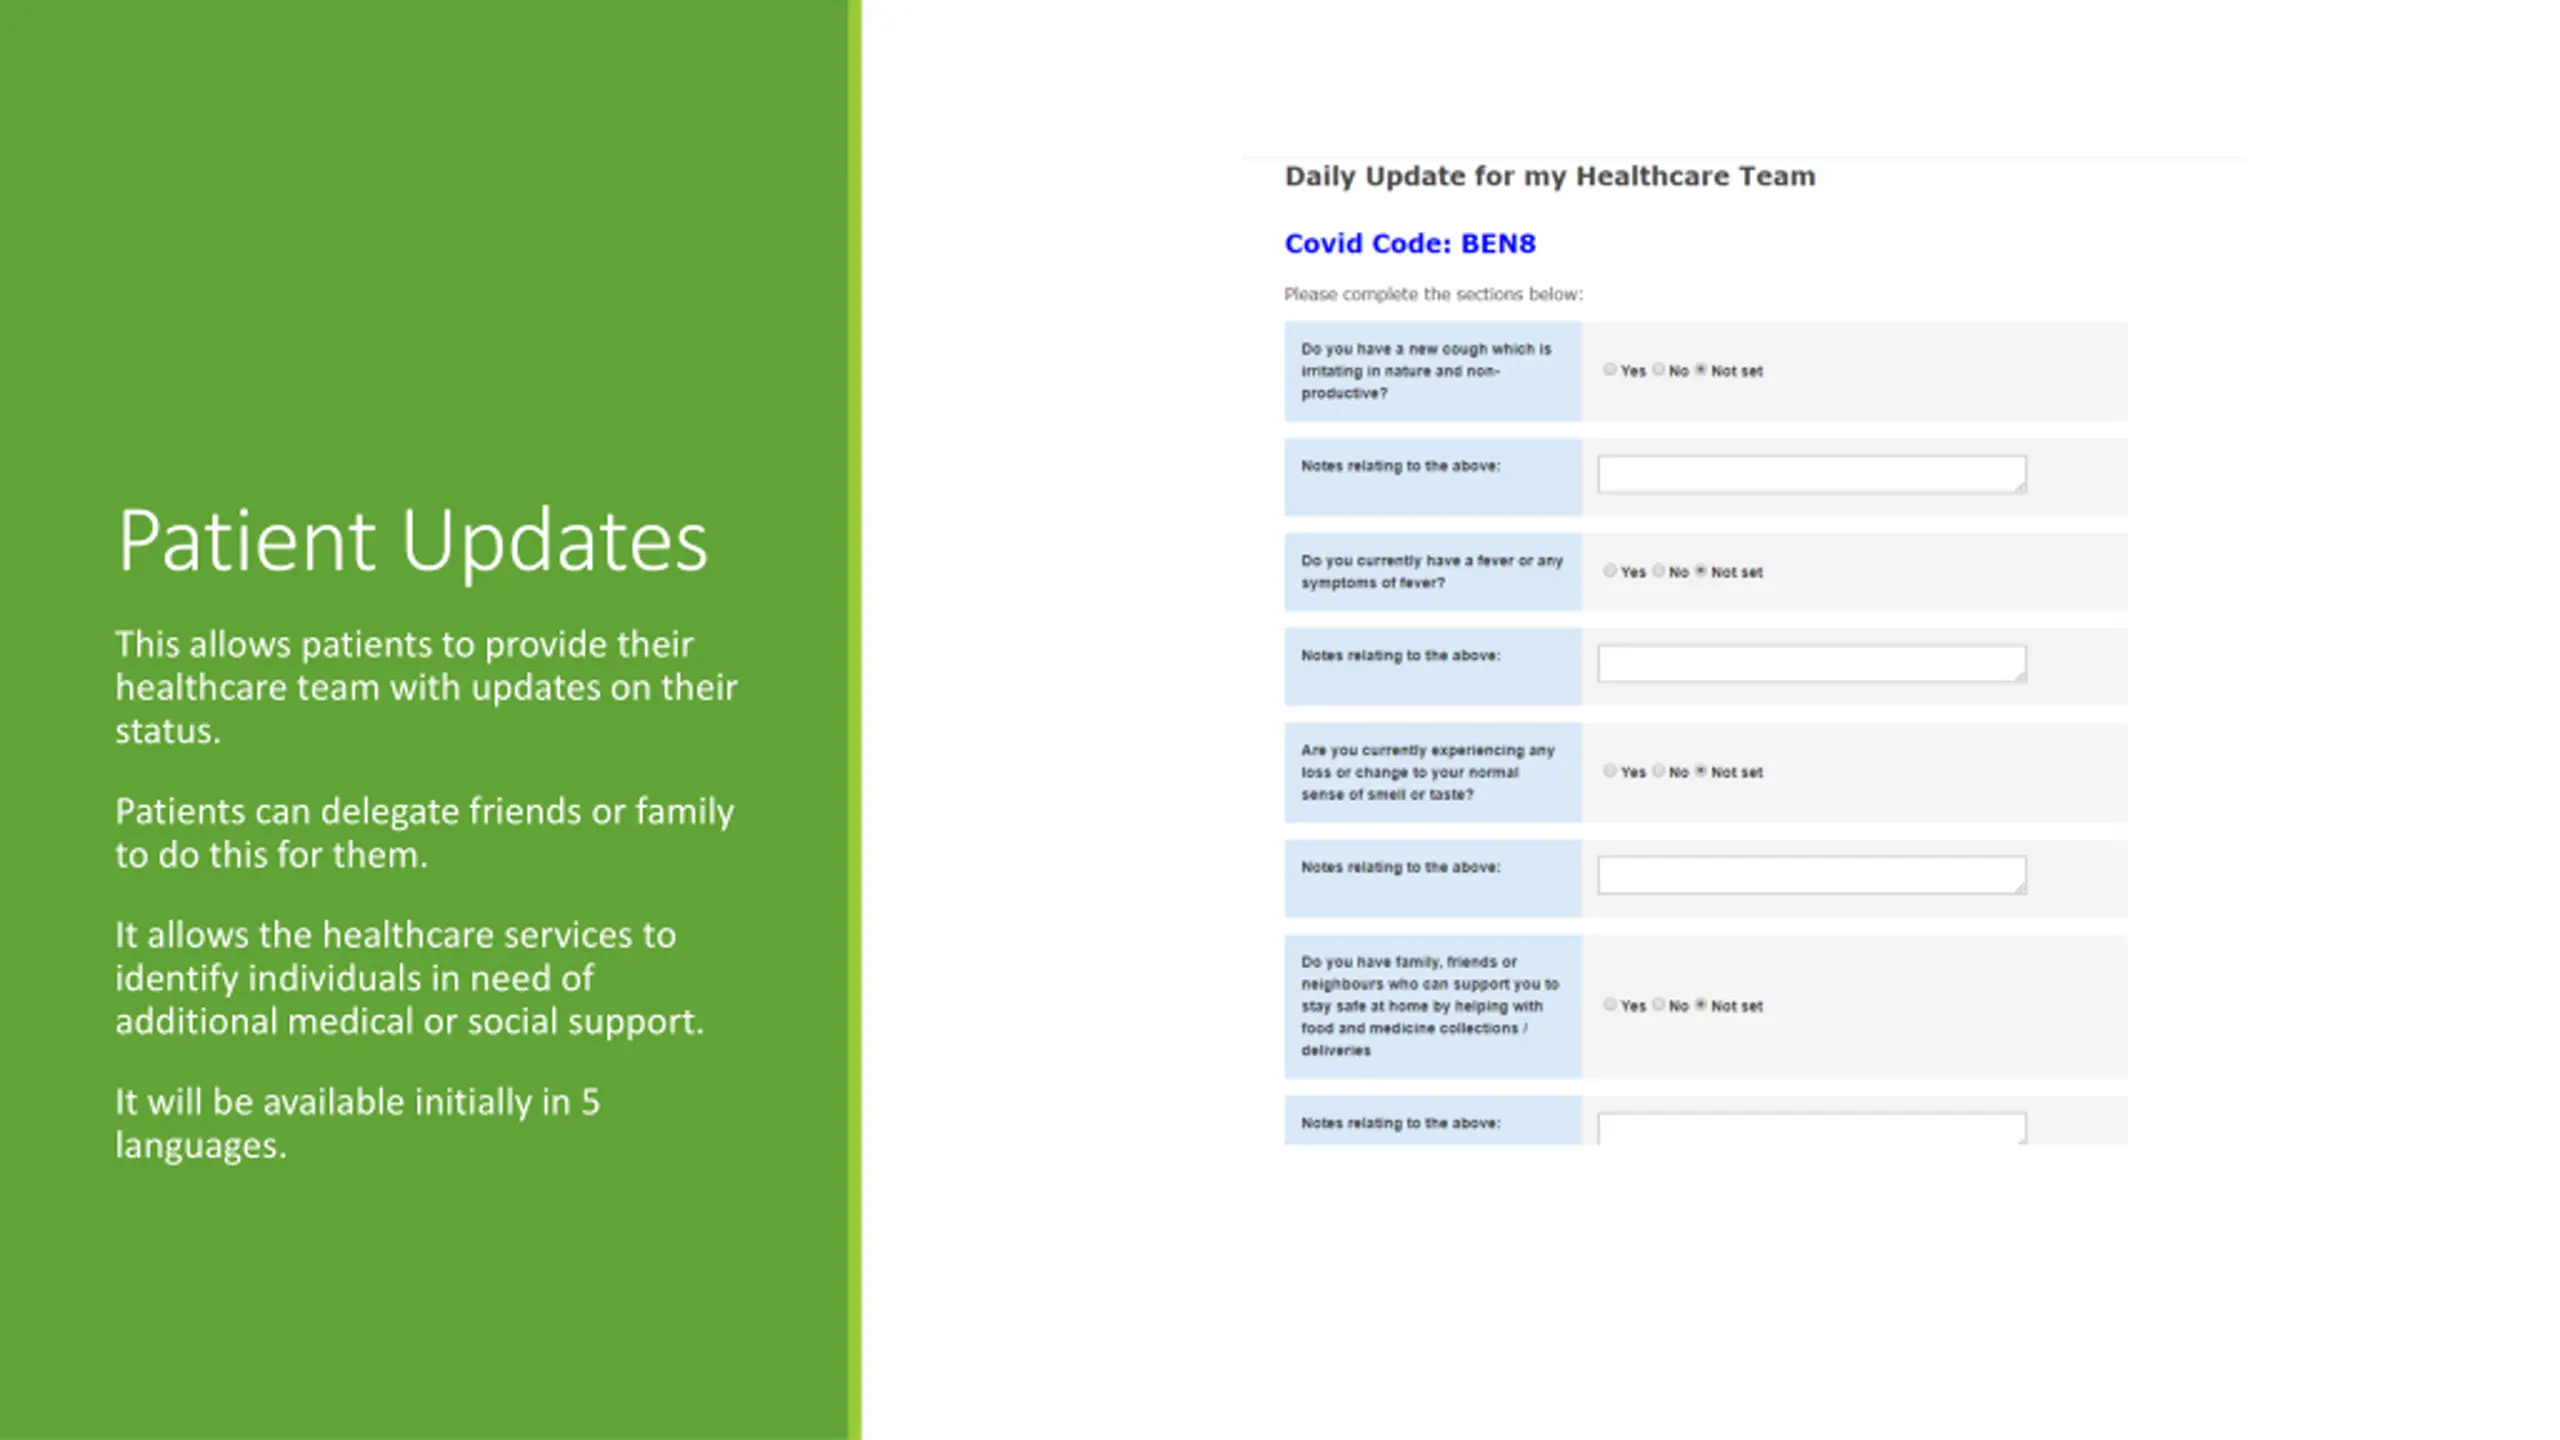This screenshot has width=2560, height=1440.
Task: Choose Not set for the new cough question
Action: coord(1701,370)
